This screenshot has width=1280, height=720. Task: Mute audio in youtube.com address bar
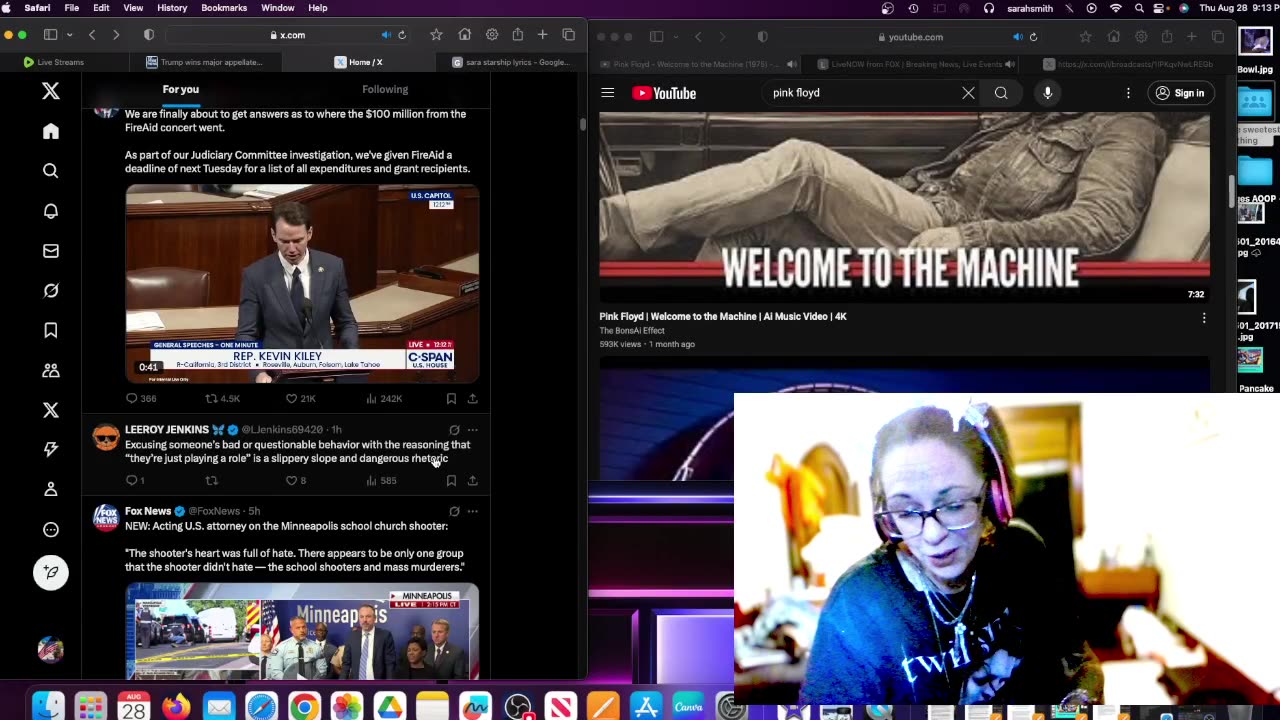point(1017,37)
